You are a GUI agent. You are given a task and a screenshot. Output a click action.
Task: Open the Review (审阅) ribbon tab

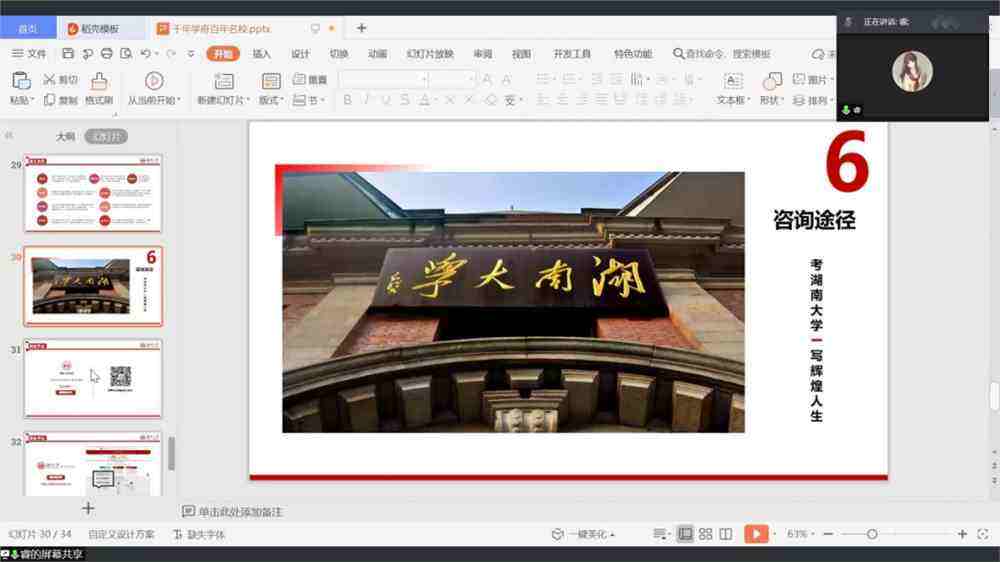coord(483,54)
